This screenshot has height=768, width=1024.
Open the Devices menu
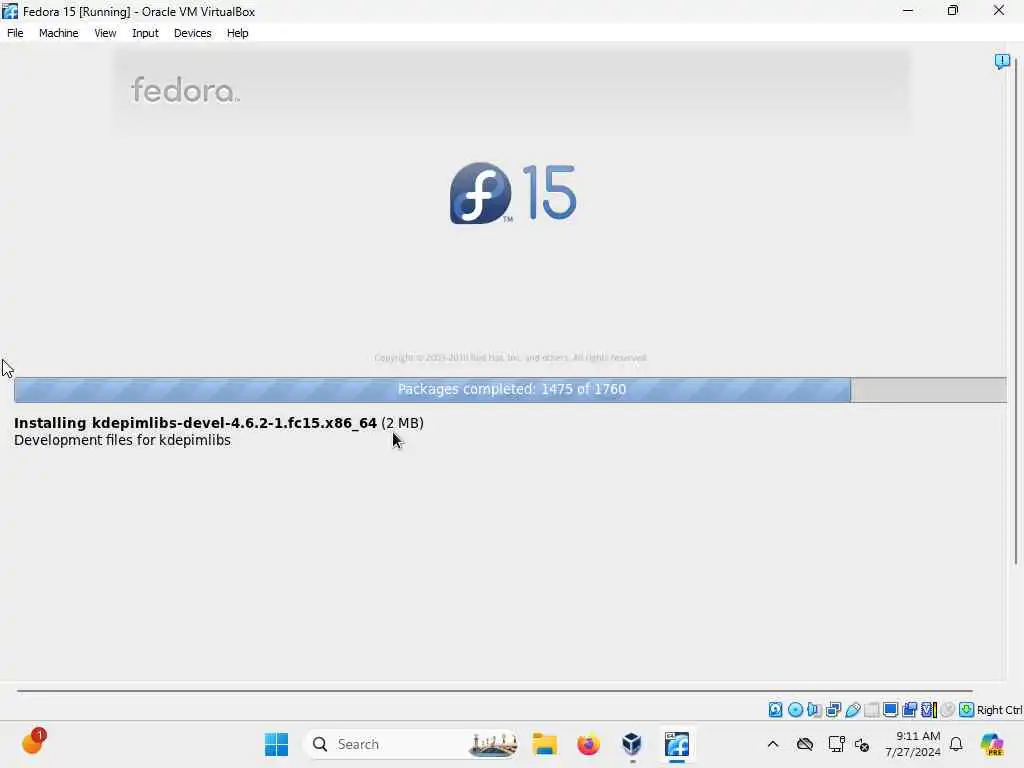click(x=192, y=33)
